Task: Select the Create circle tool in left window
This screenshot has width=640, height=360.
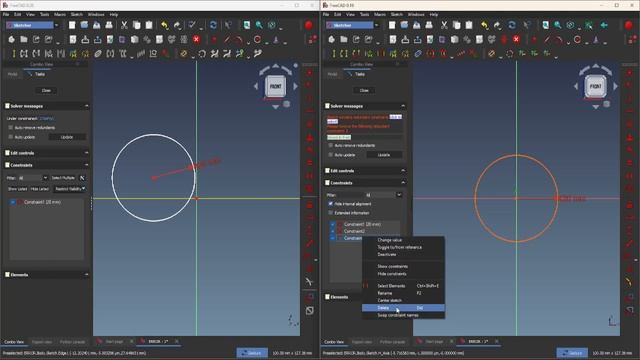Action: pyautogui.click(x=257, y=40)
